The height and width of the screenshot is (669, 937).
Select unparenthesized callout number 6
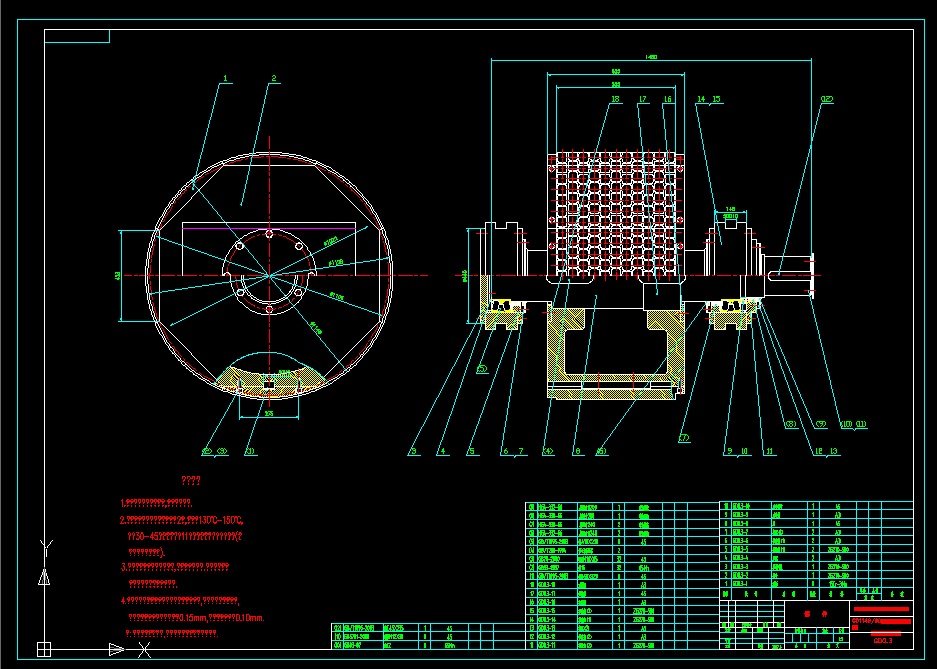tap(506, 452)
